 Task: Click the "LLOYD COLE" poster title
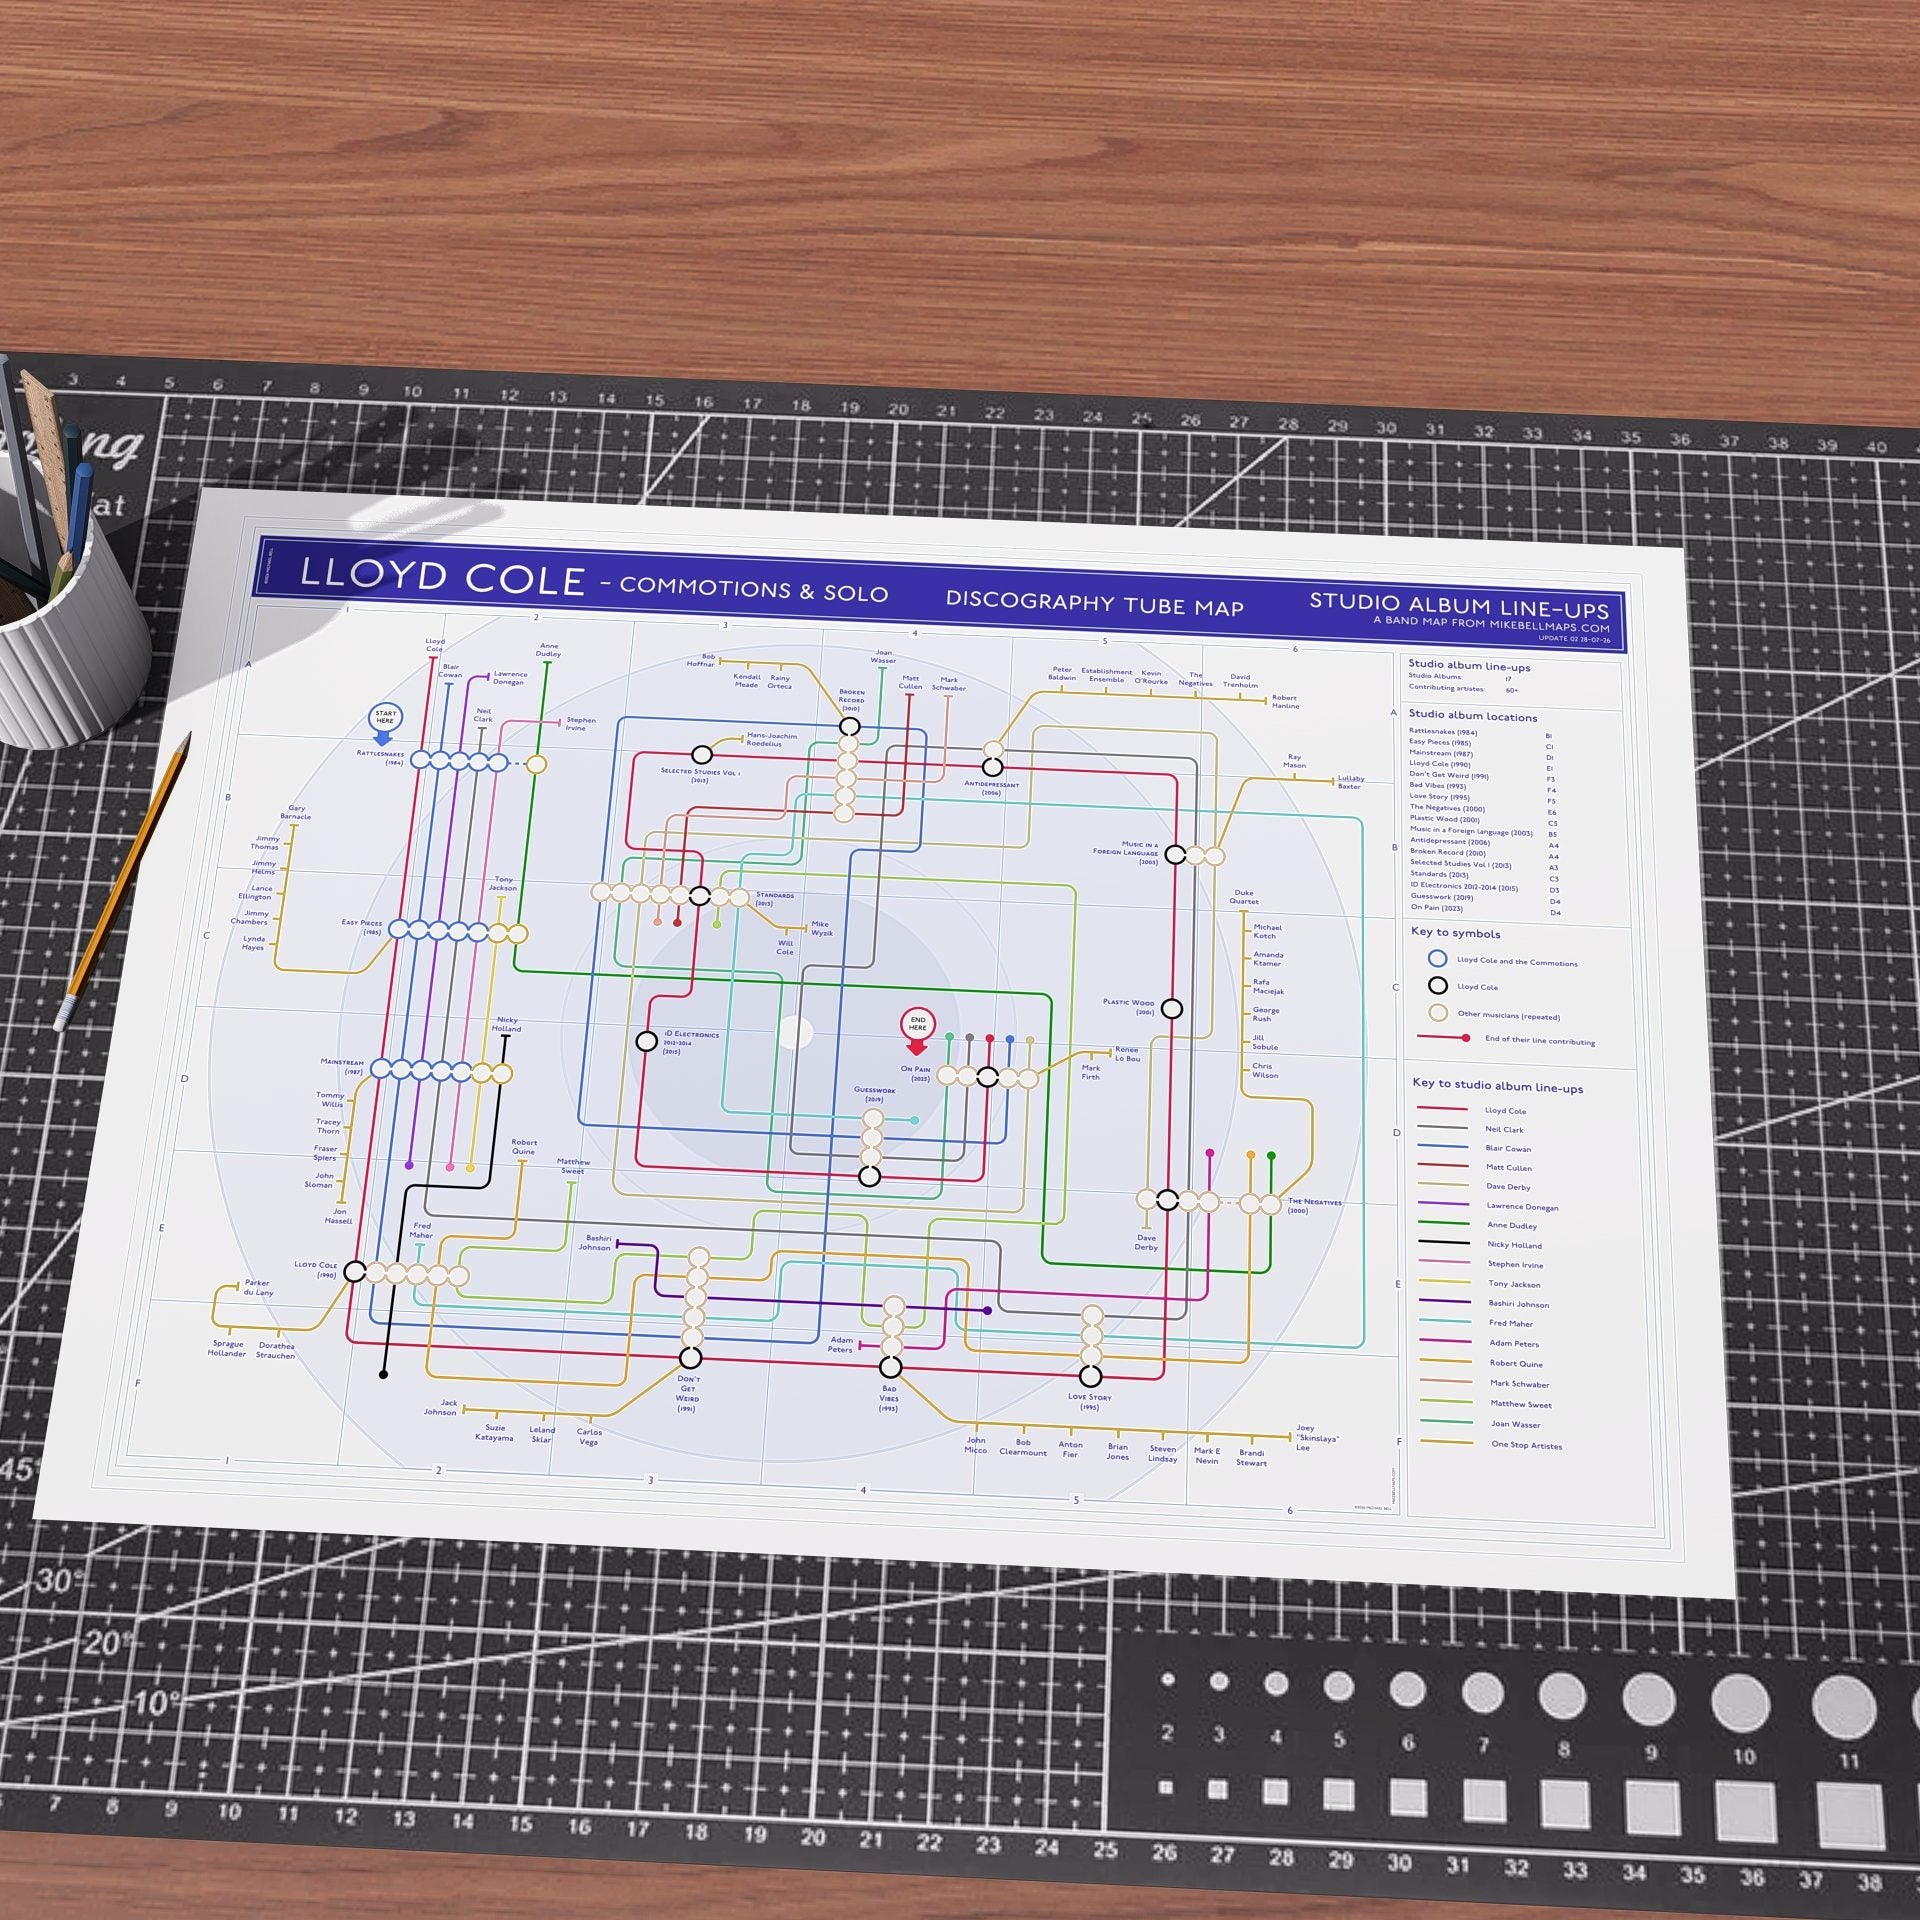[442, 576]
